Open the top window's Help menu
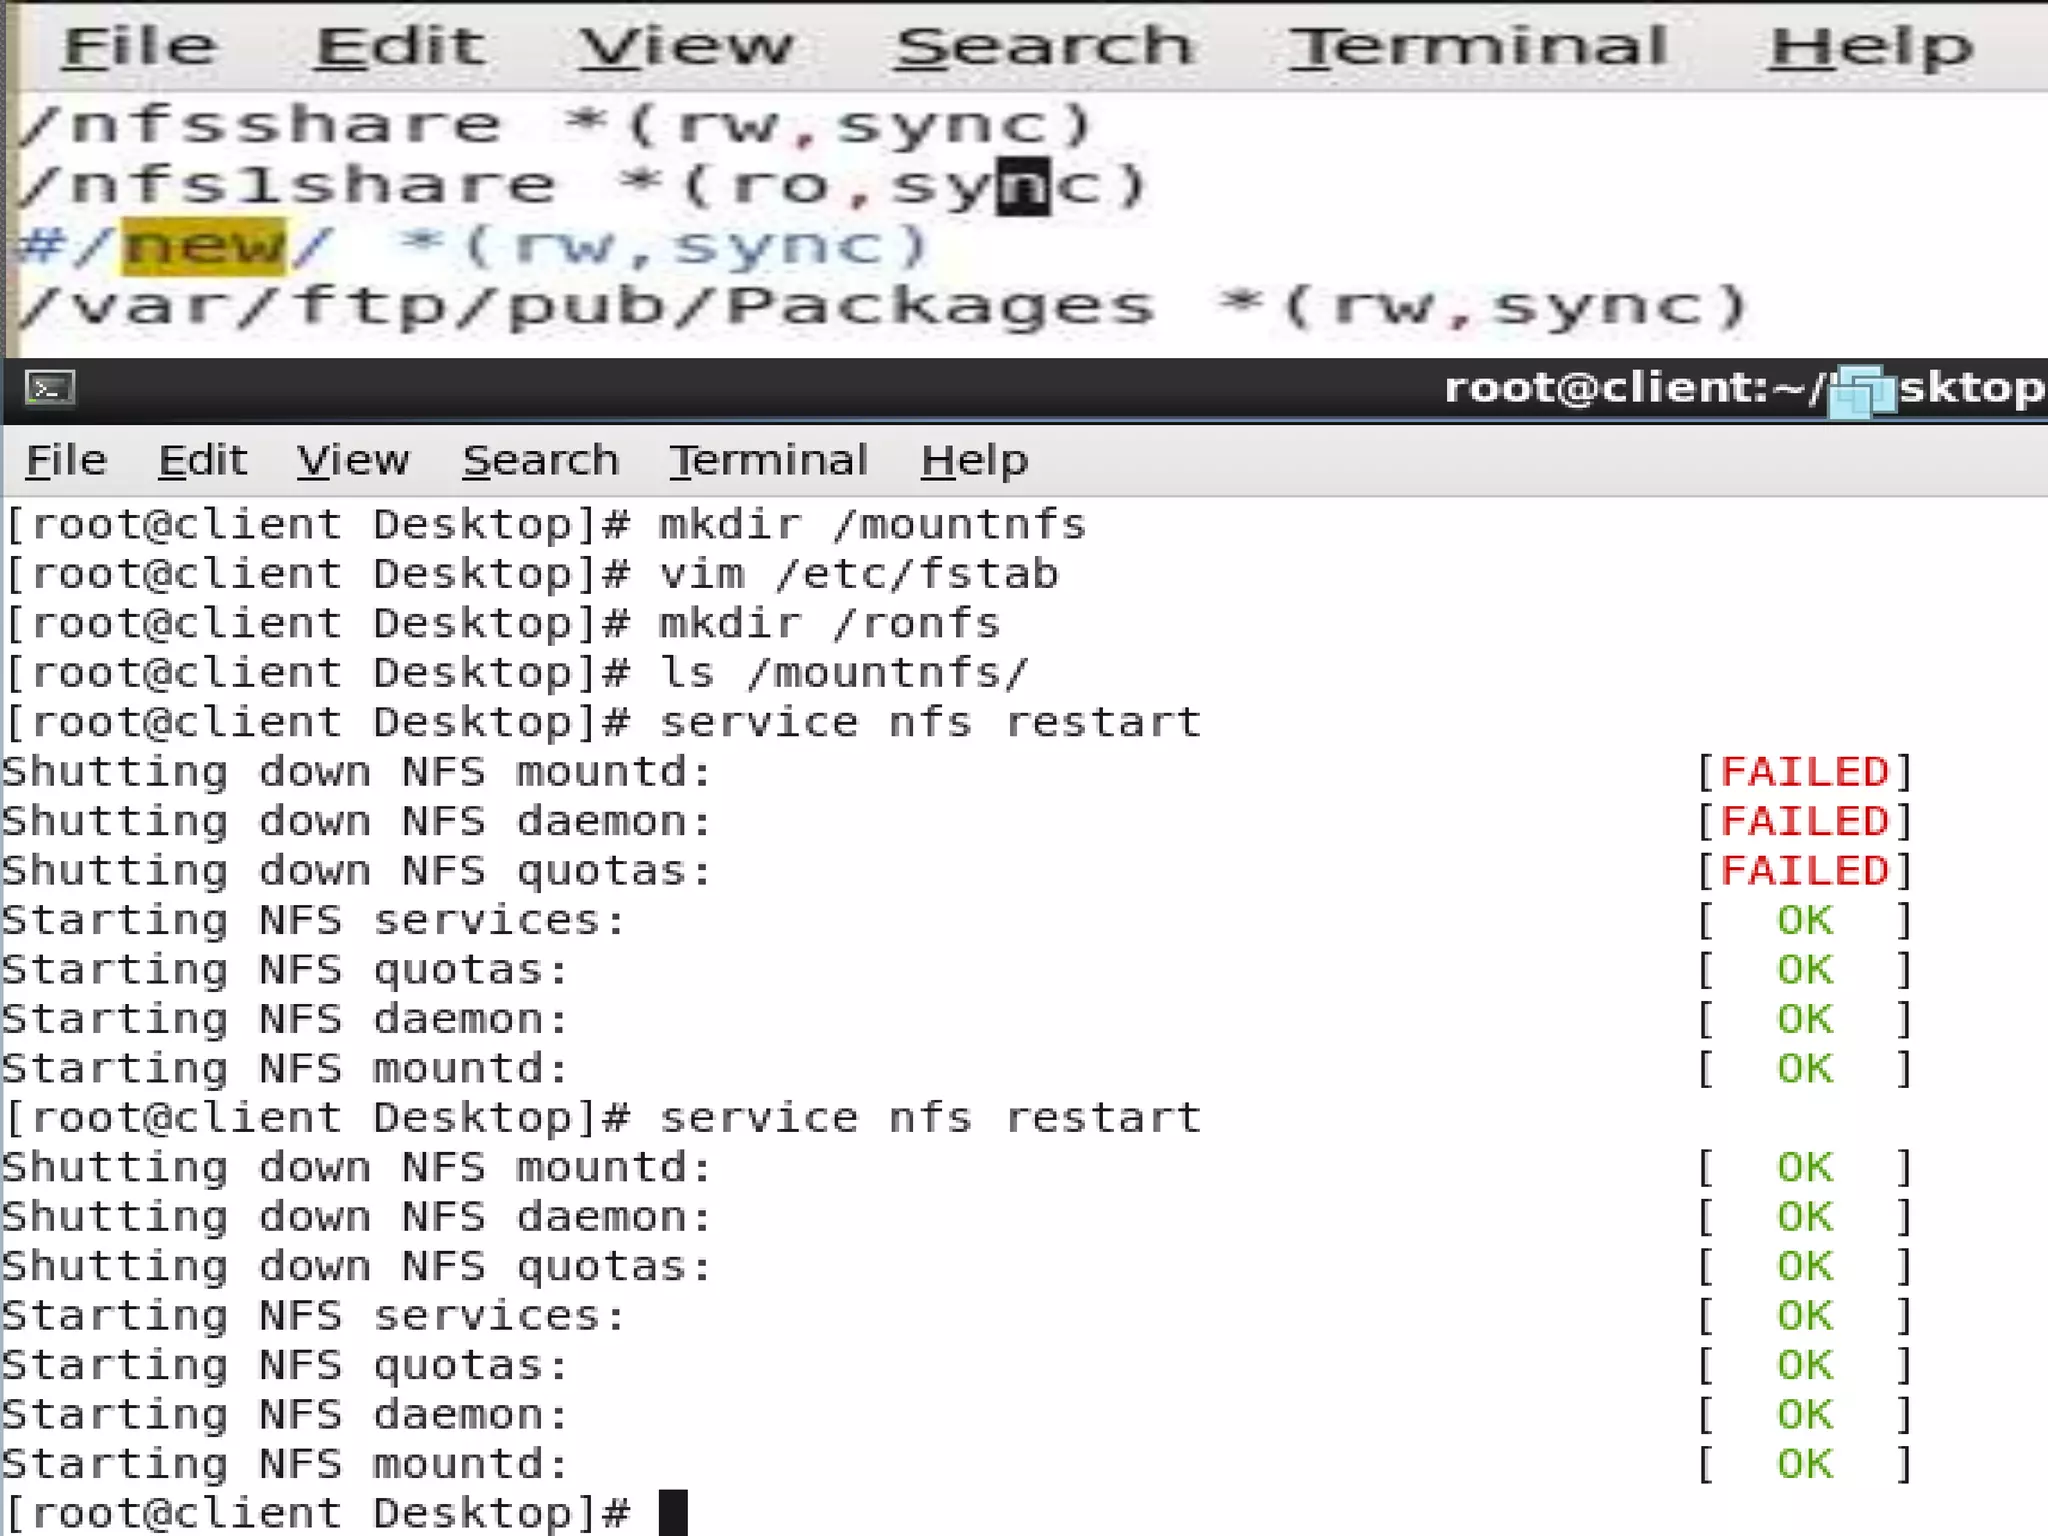This screenshot has width=2048, height=1536. coord(1870,47)
